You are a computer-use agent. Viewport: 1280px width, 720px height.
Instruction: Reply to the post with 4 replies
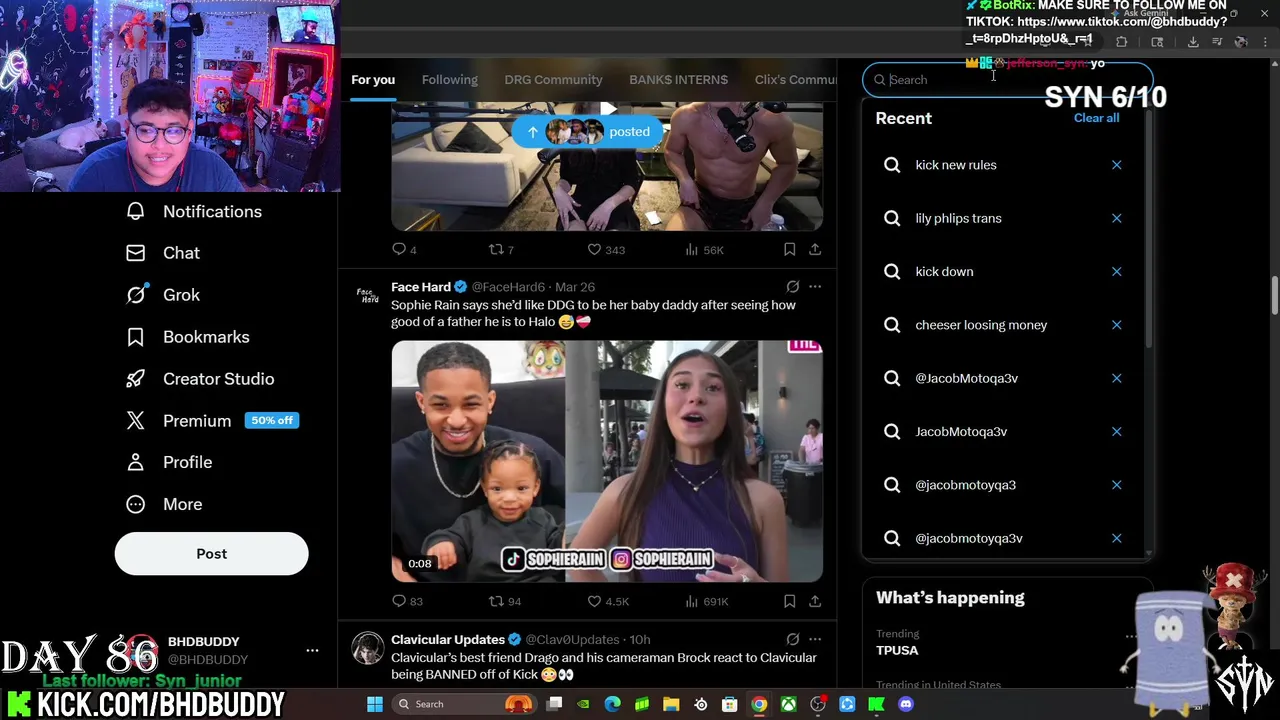405,249
